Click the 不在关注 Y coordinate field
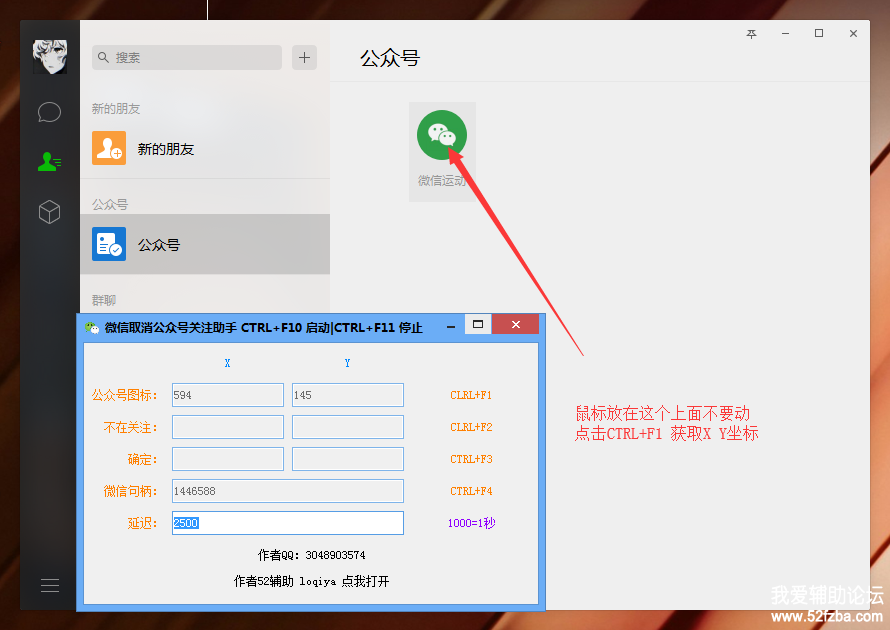 (x=348, y=427)
